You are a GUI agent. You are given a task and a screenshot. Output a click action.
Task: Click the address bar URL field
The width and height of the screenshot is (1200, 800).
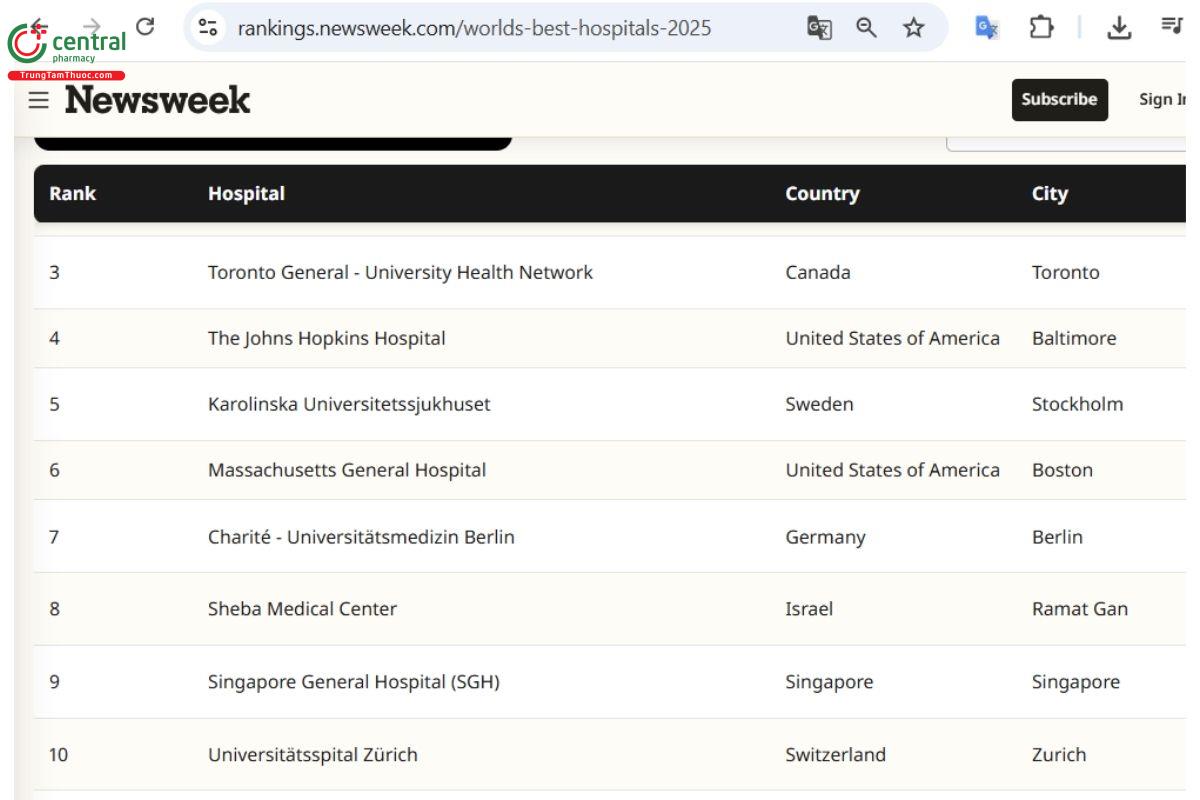pos(474,28)
